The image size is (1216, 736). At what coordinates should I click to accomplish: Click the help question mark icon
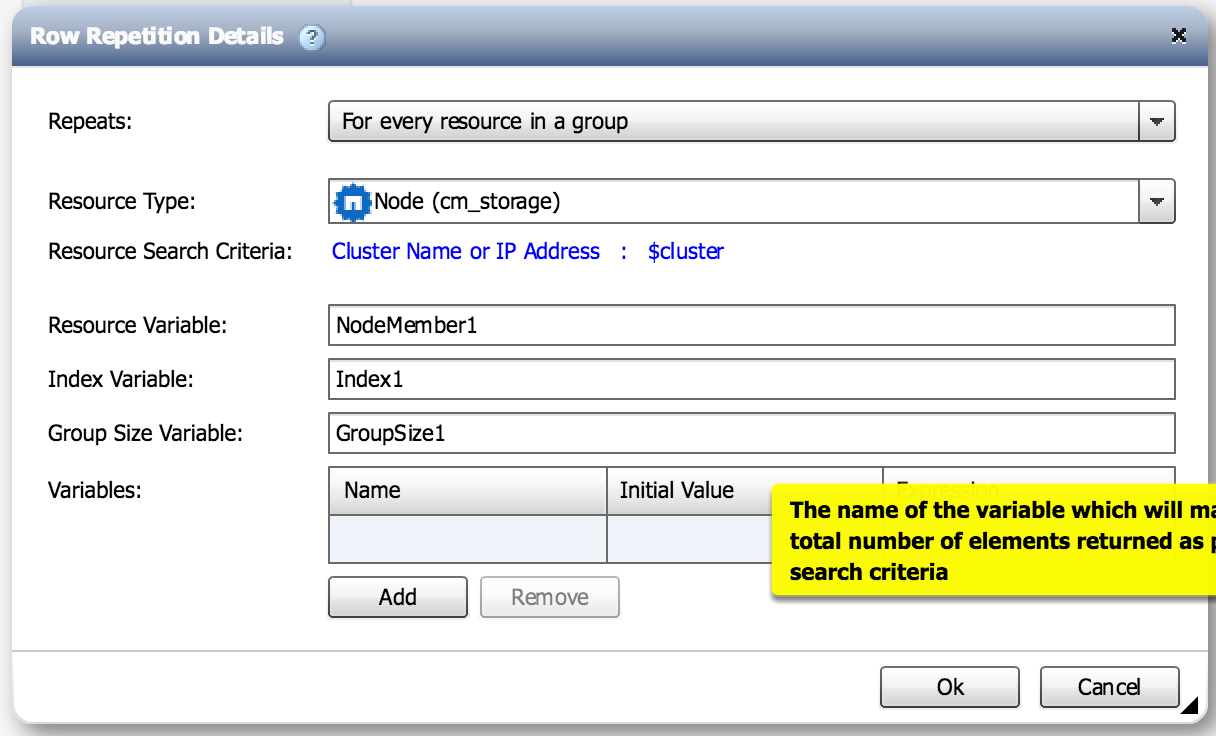(x=312, y=38)
